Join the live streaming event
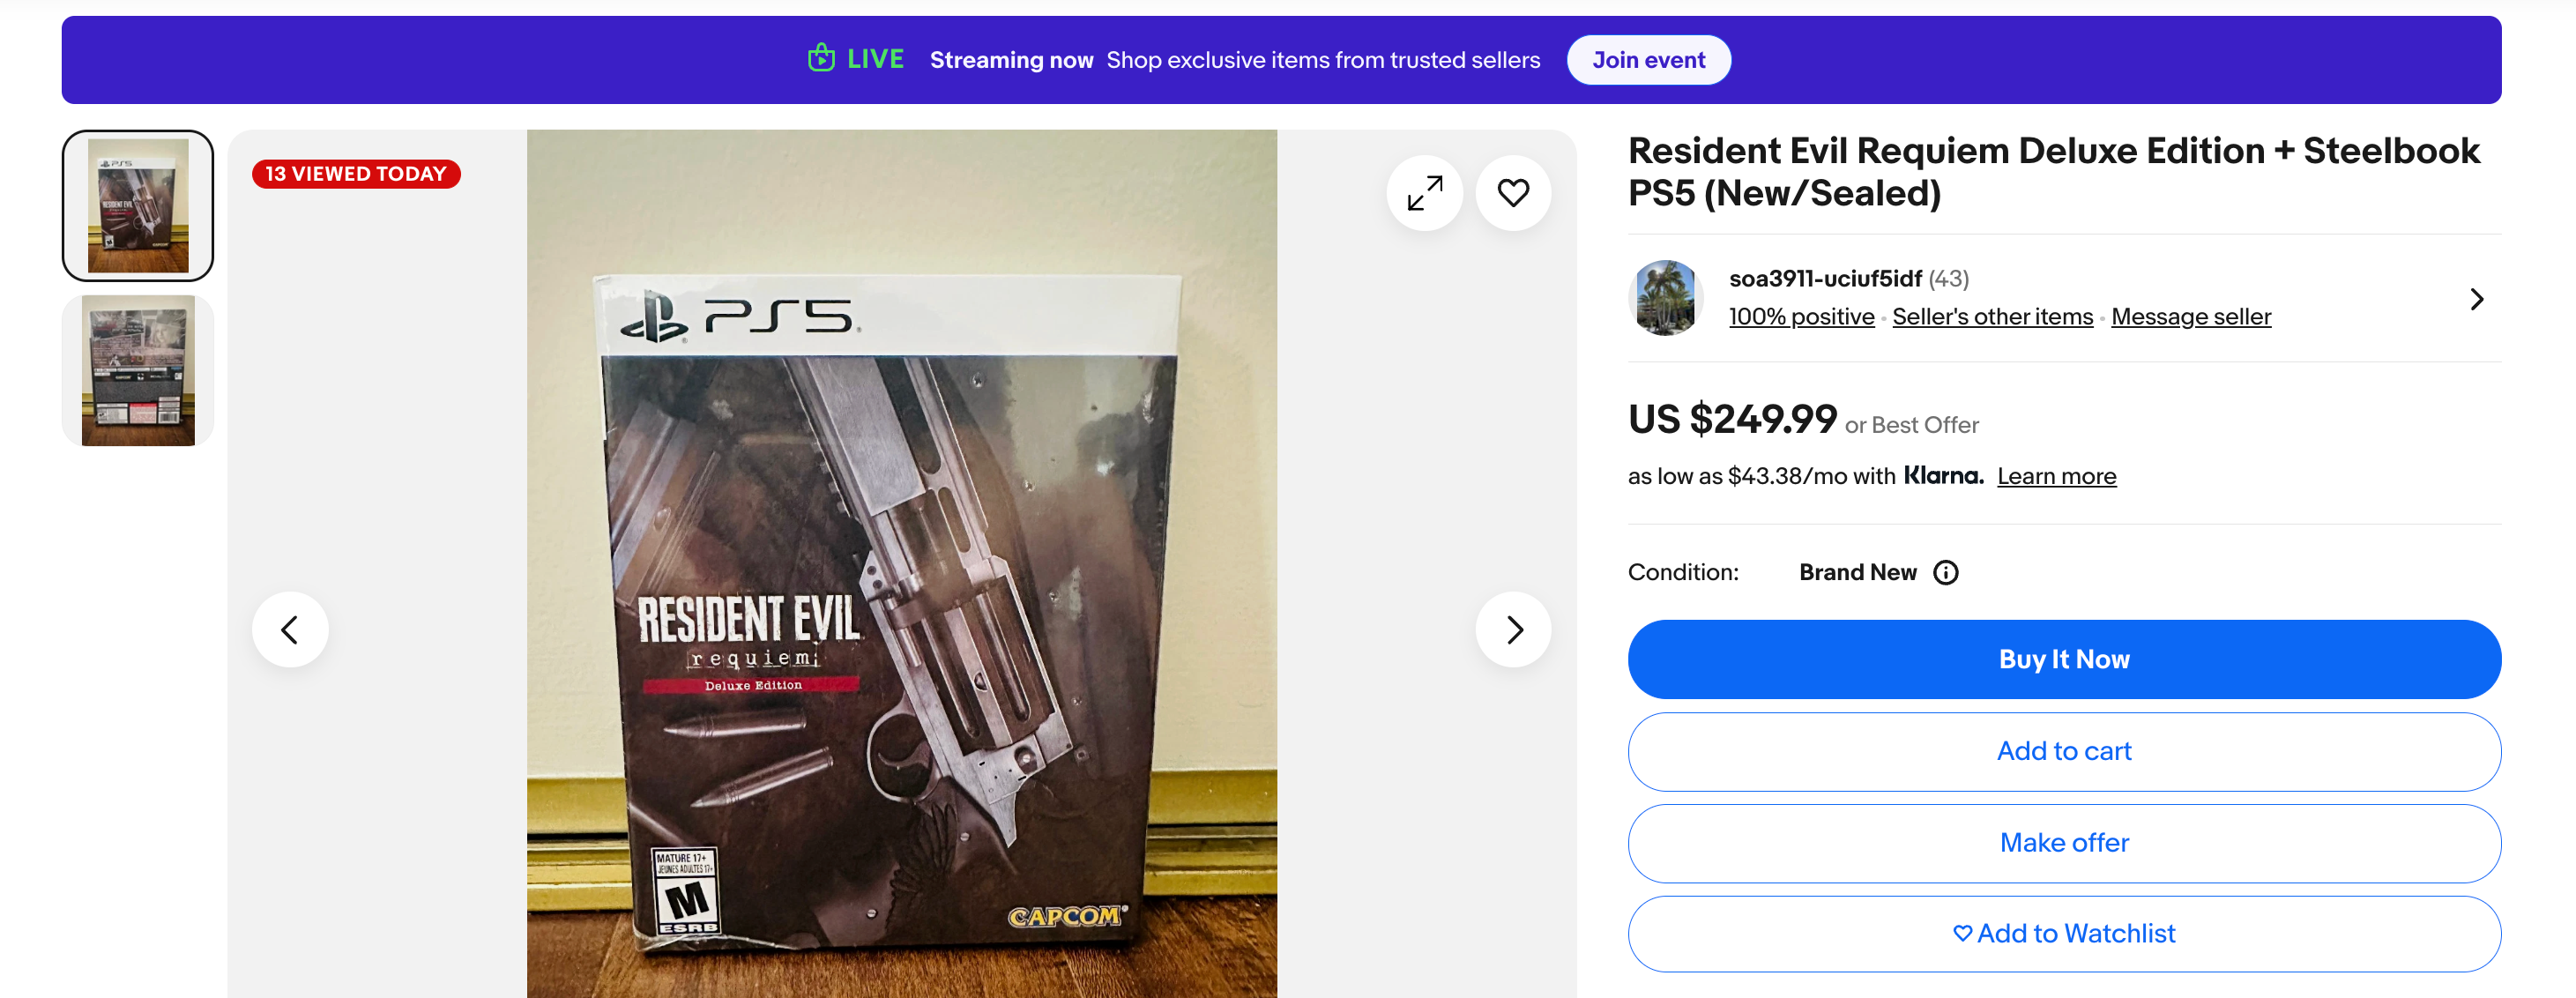2576x998 pixels. point(1648,60)
